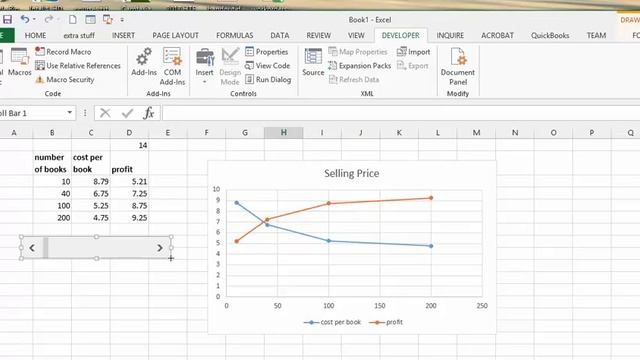The height and width of the screenshot is (360, 640).
Task: Open Expansion Packs
Action: point(360,65)
